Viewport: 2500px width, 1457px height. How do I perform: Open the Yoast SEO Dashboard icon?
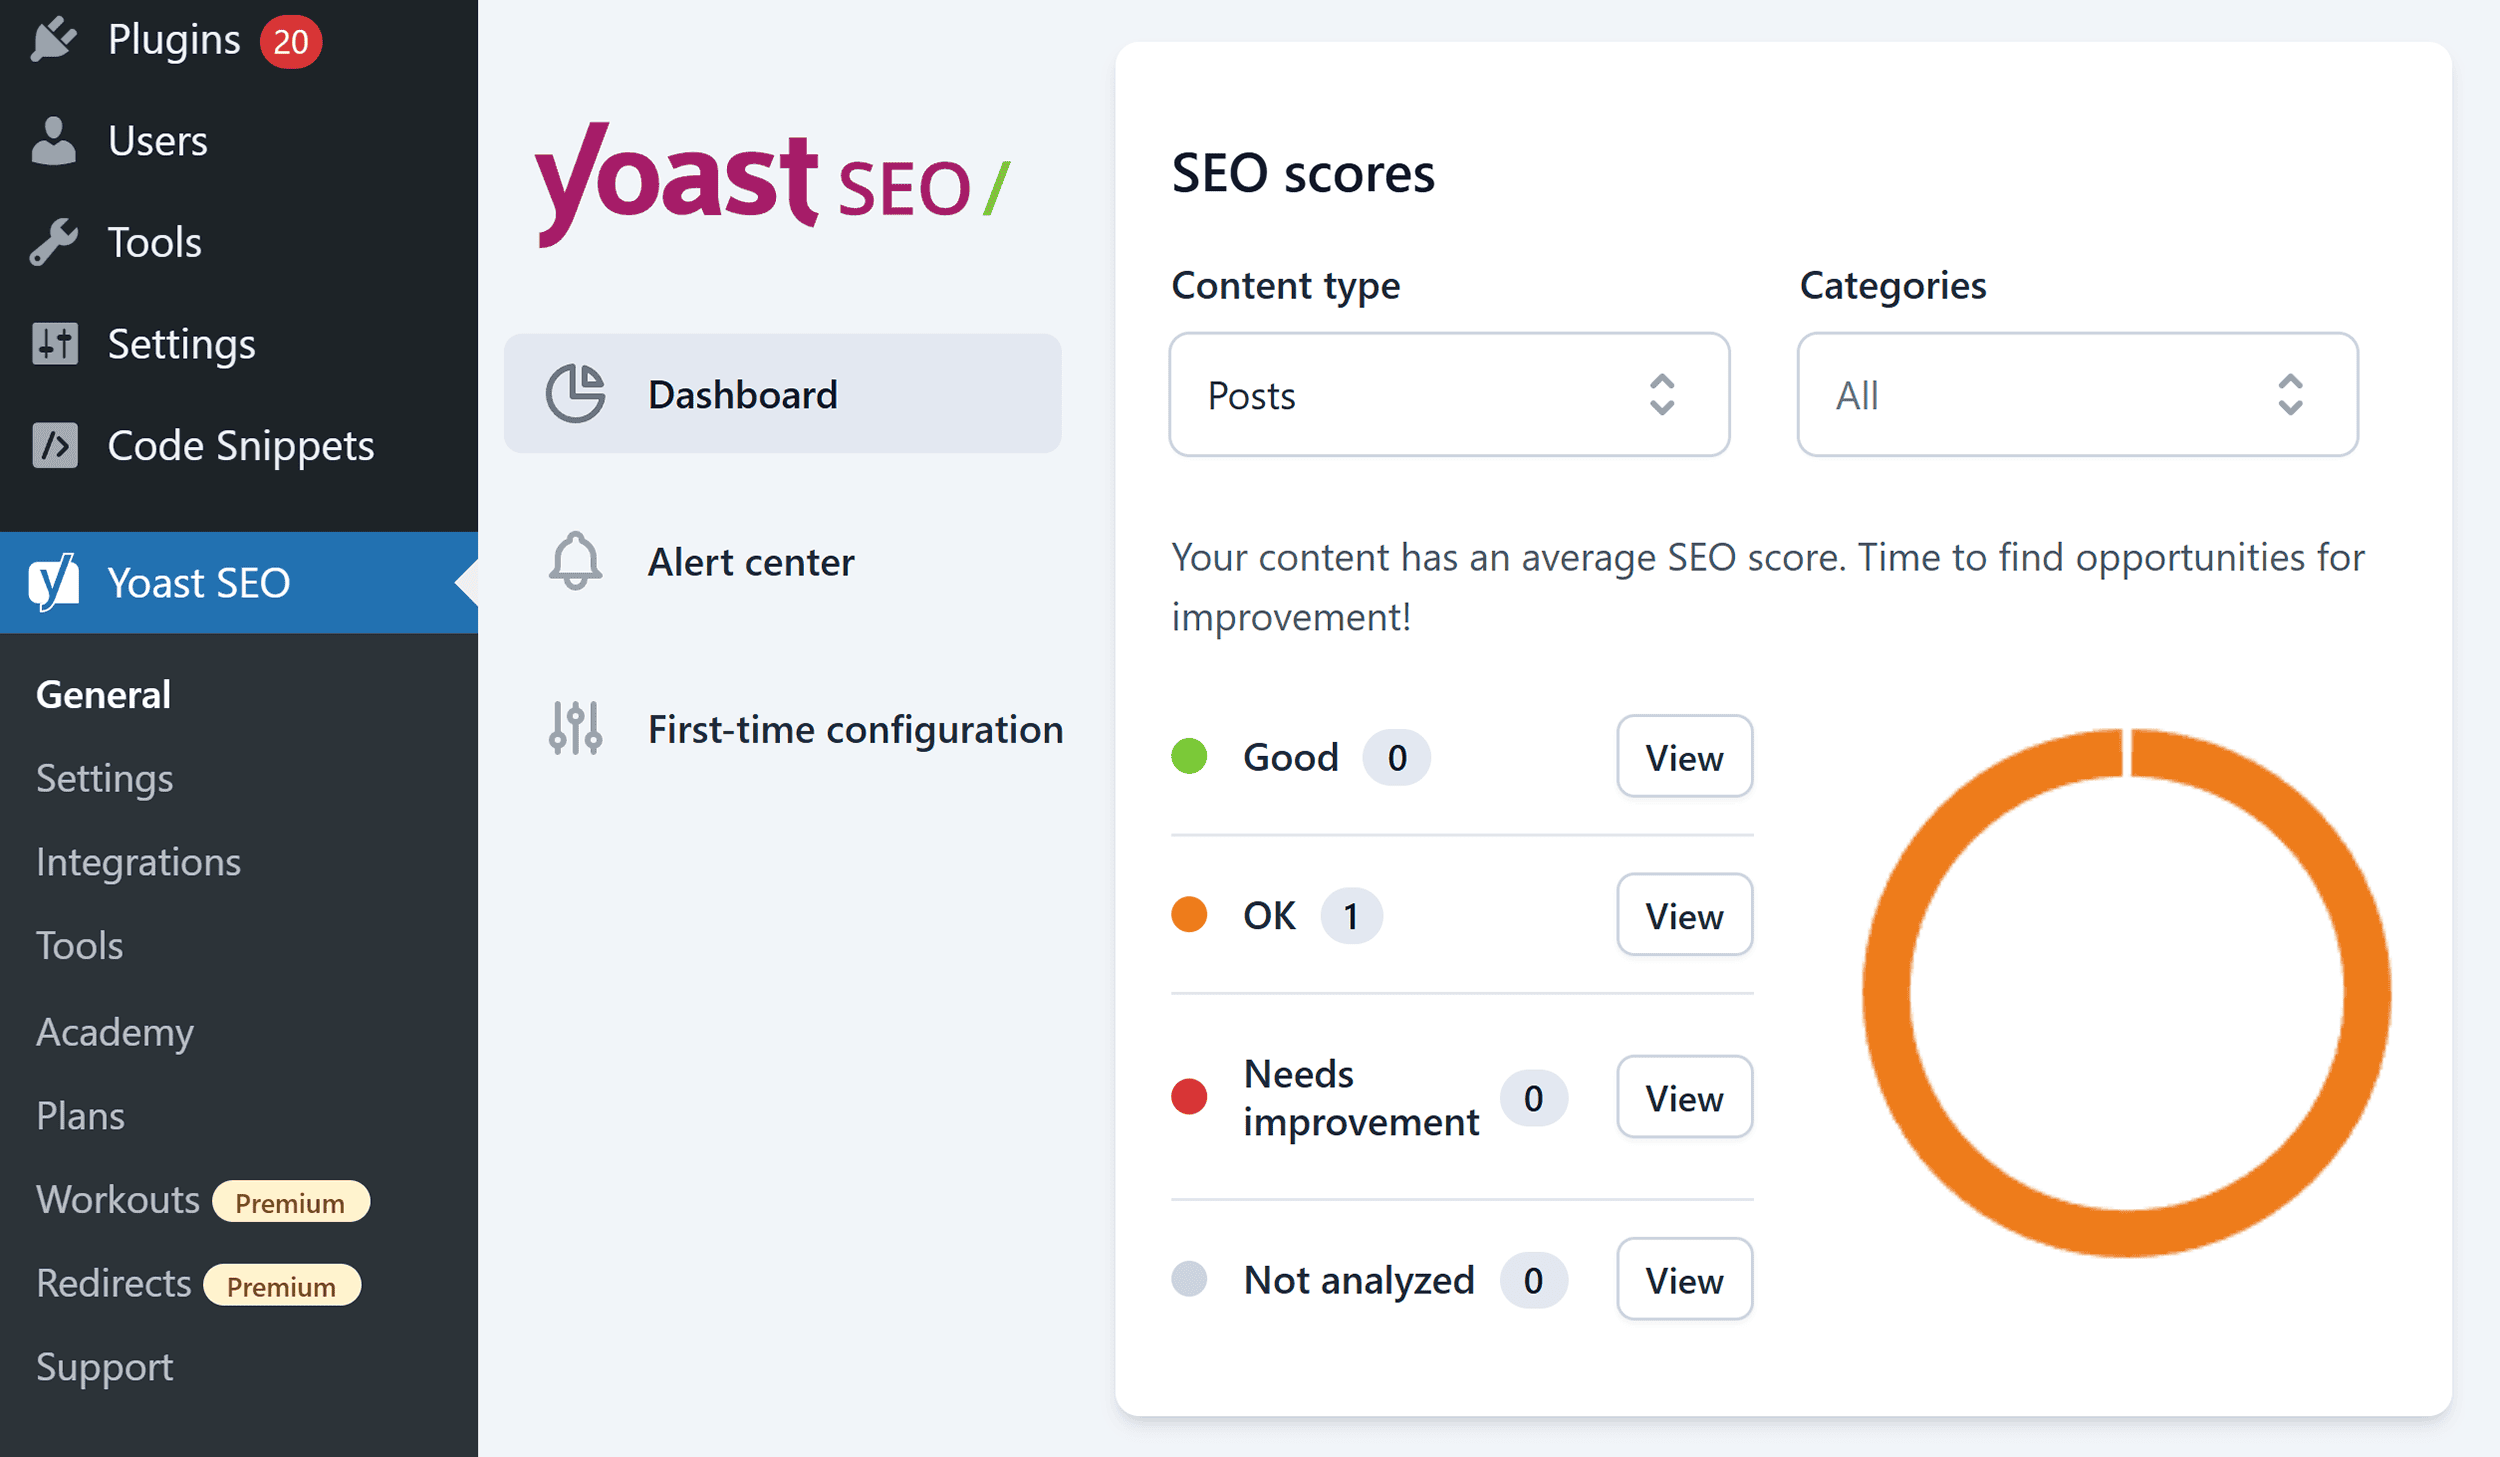(x=577, y=393)
